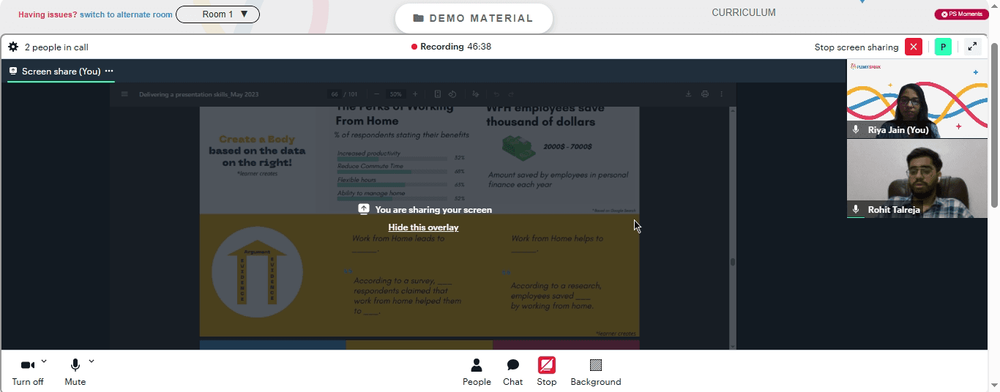
Task: Print the PDF document
Action: 705,94
